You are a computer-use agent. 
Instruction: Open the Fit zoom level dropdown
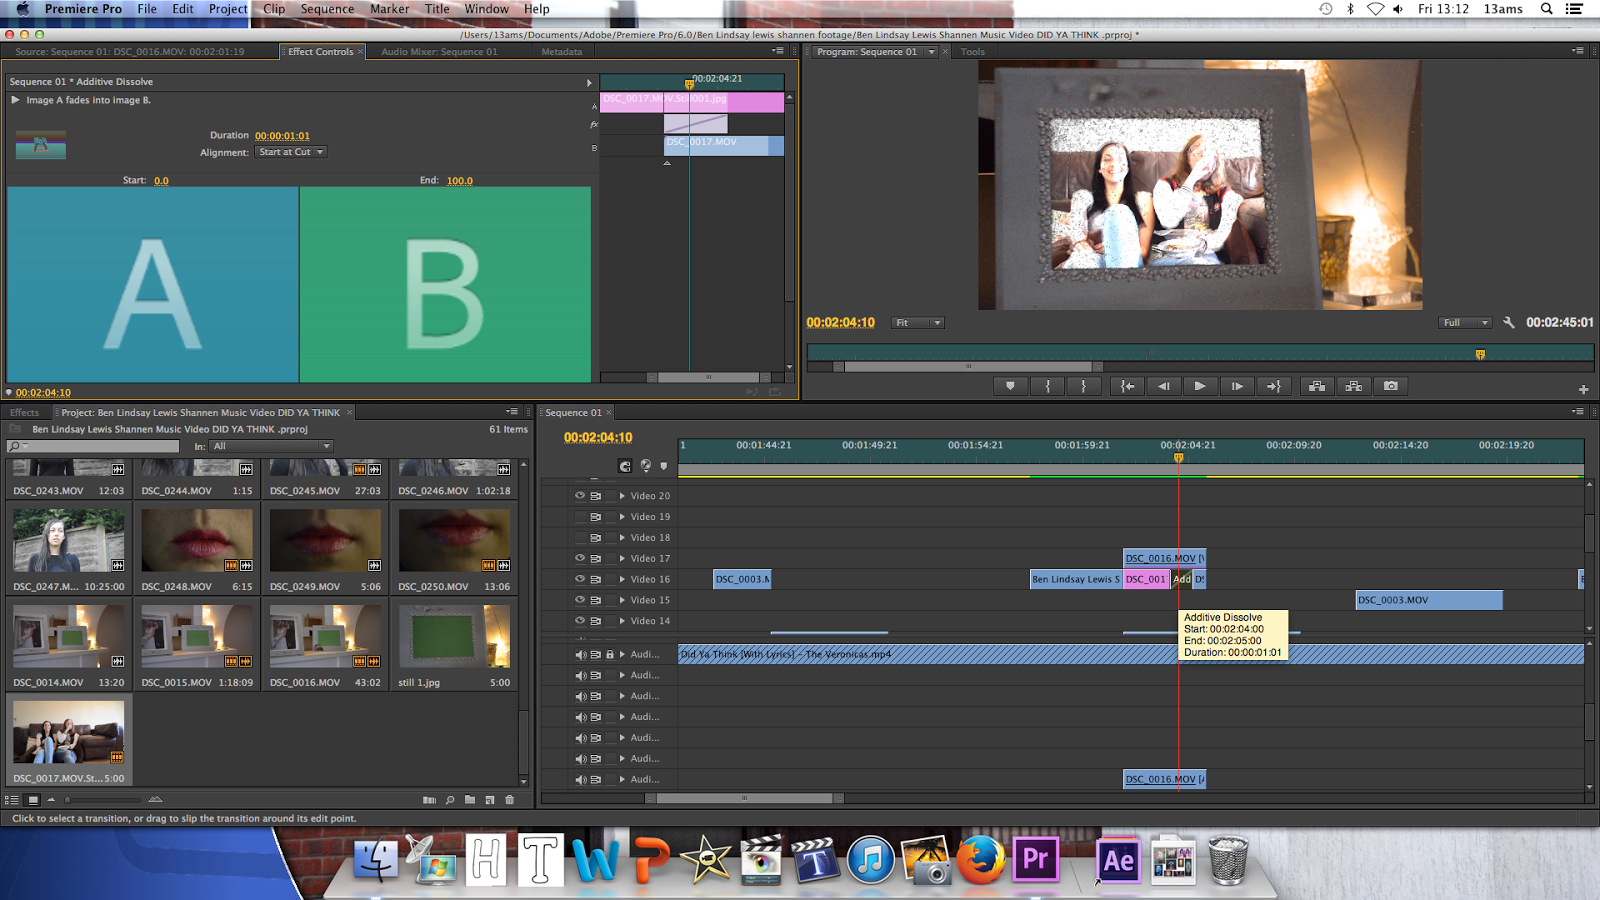tap(918, 323)
